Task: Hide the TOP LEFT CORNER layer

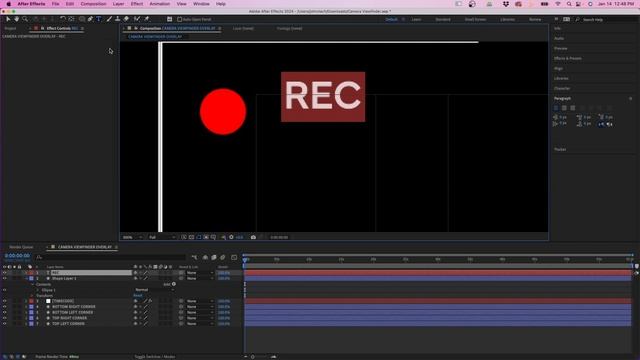Action: tap(4, 324)
